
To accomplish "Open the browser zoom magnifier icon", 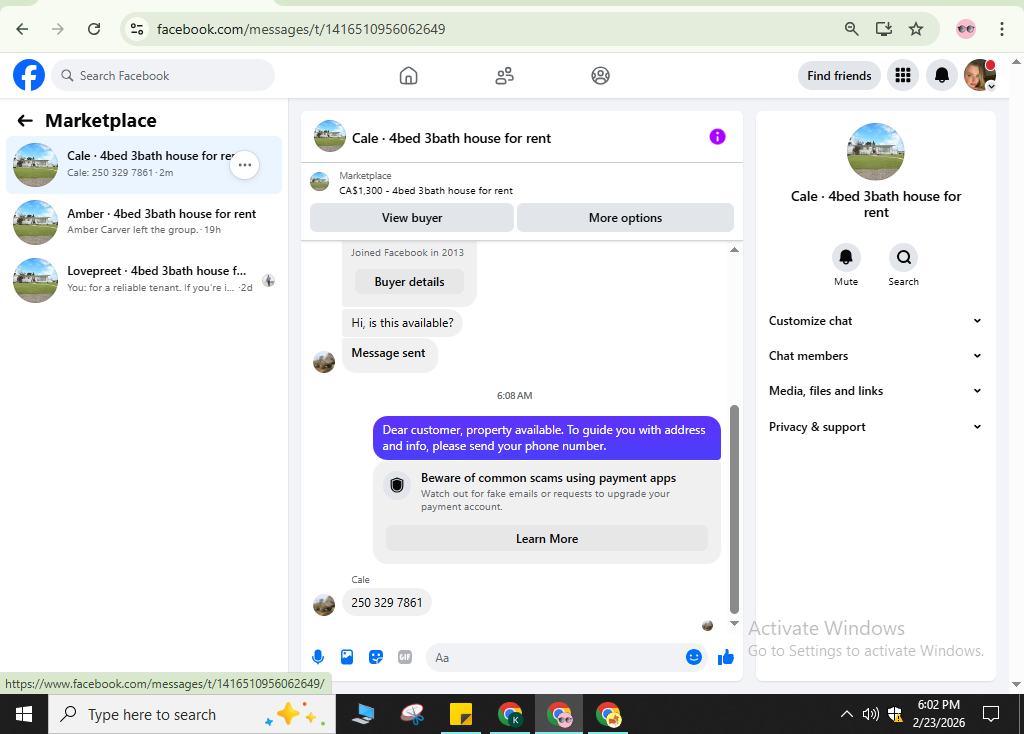I will (851, 29).
